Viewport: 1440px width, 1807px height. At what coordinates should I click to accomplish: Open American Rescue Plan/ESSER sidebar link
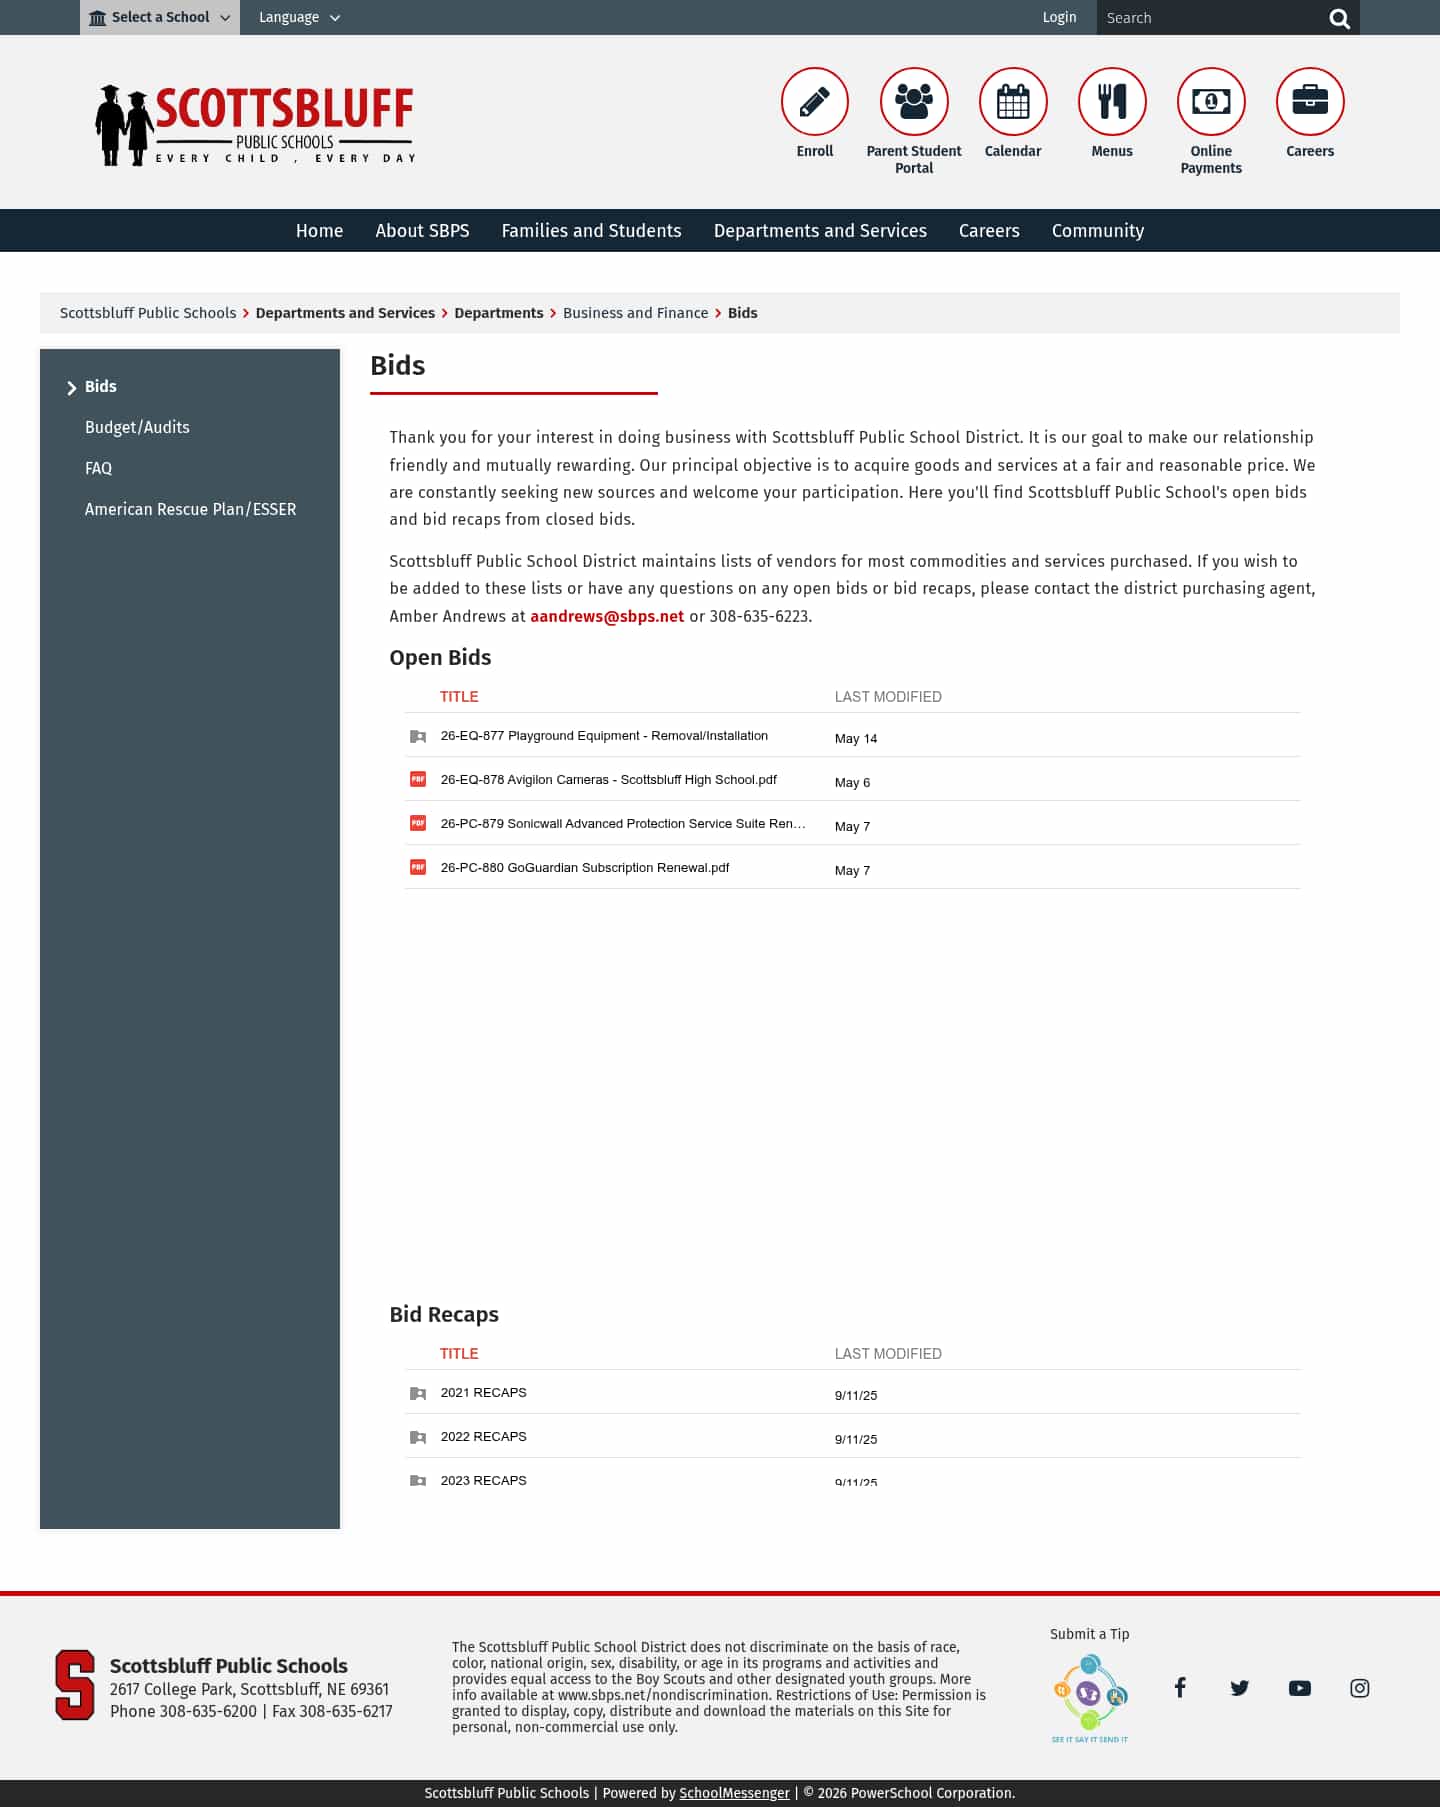coord(190,509)
